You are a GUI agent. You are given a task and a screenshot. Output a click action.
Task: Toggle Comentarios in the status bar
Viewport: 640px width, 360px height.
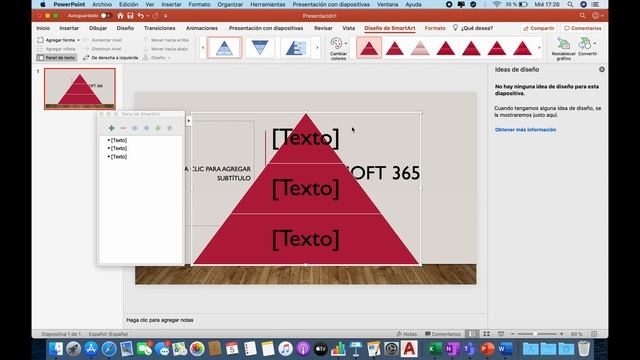tap(442, 334)
